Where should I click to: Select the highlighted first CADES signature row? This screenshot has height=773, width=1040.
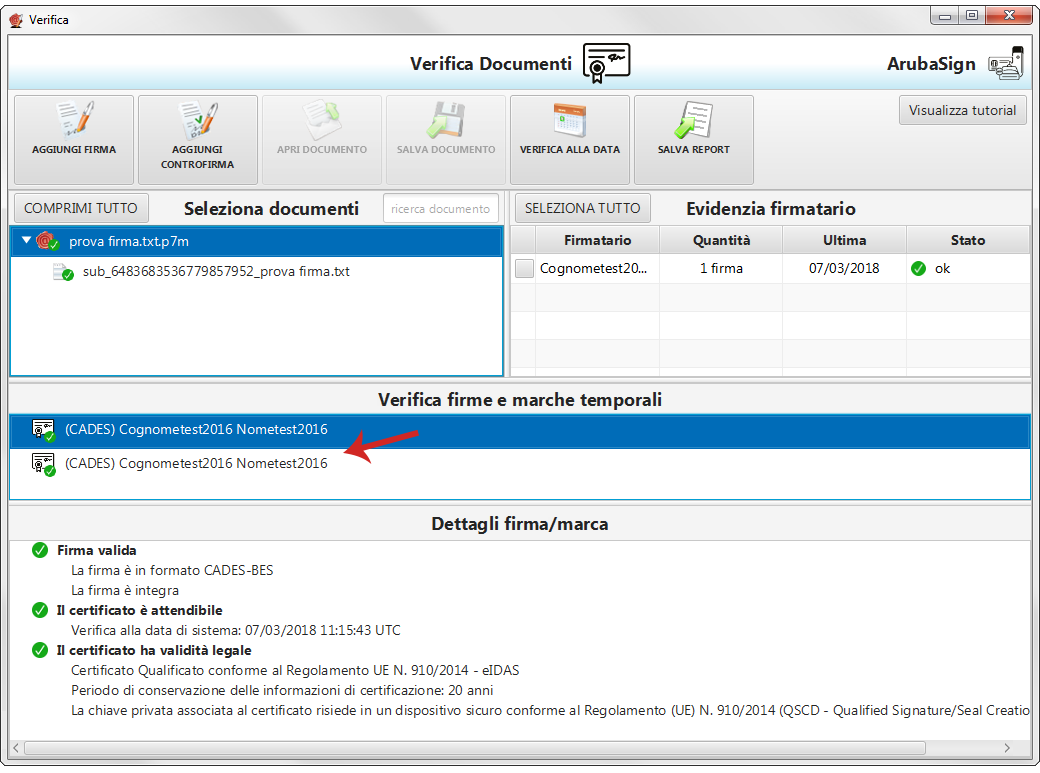(196, 430)
